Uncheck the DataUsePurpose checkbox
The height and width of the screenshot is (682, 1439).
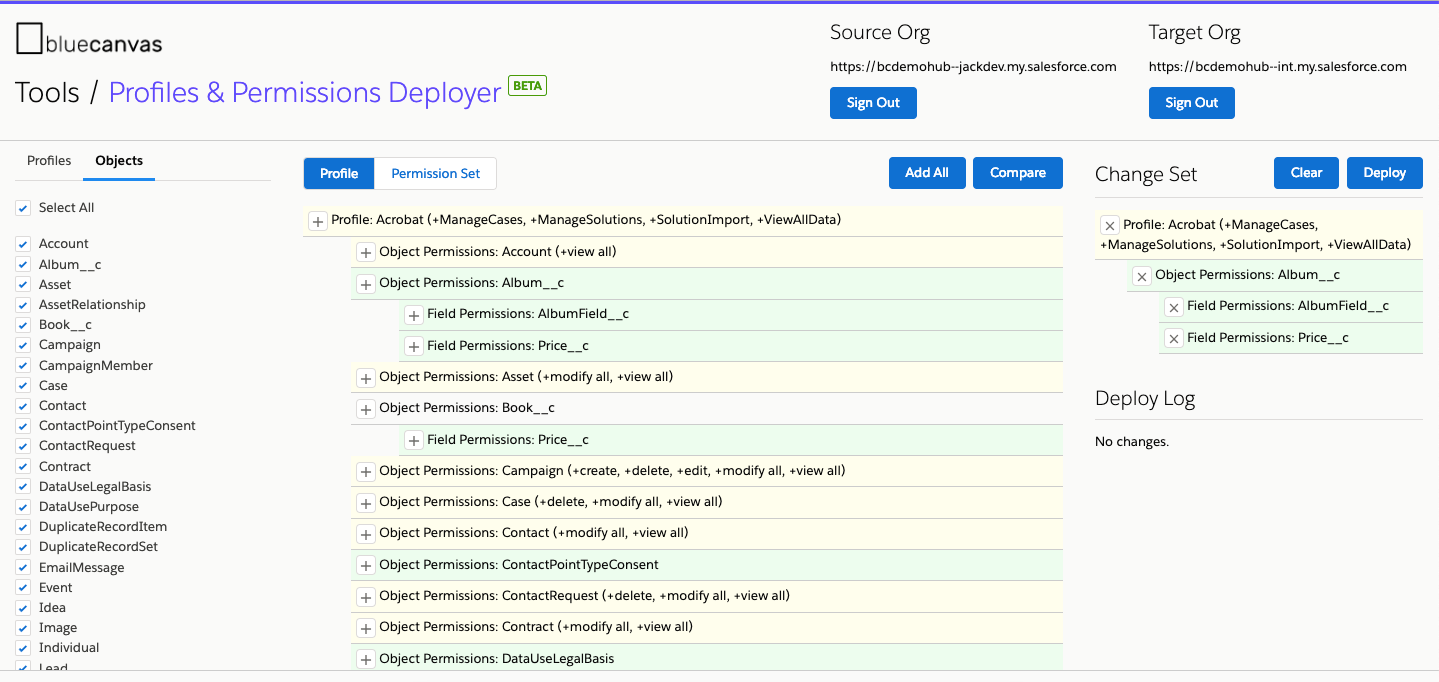coord(23,507)
